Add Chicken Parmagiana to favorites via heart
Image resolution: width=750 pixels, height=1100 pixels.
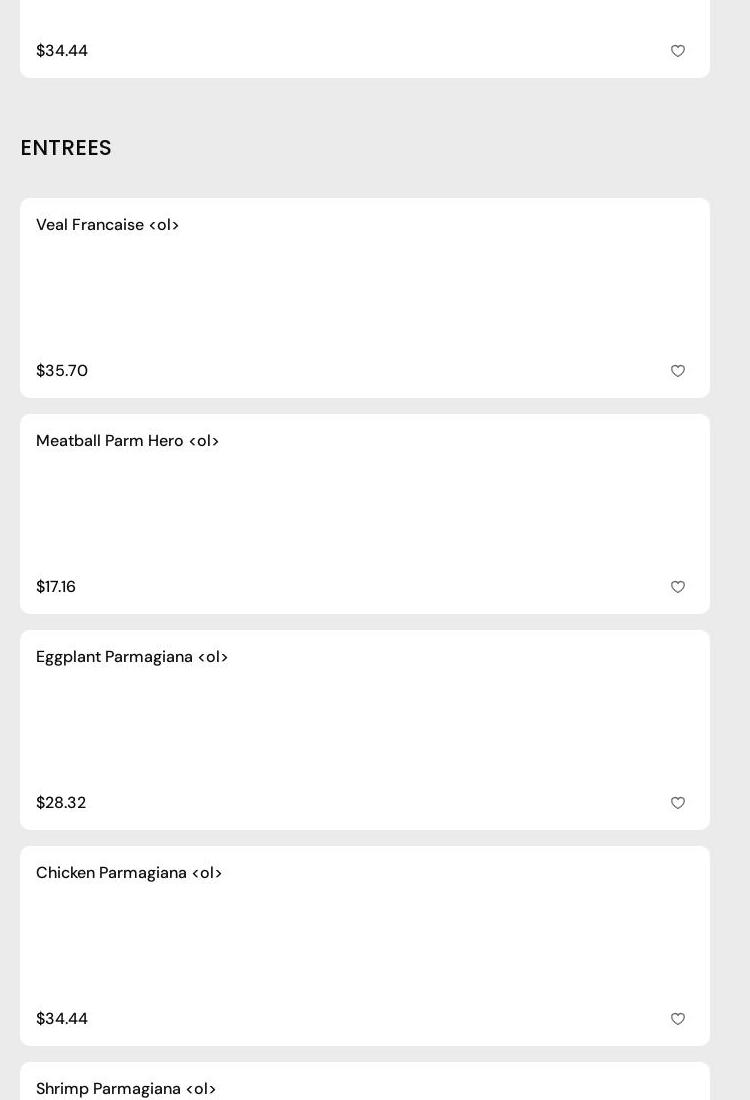click(x=678, y=1019)
